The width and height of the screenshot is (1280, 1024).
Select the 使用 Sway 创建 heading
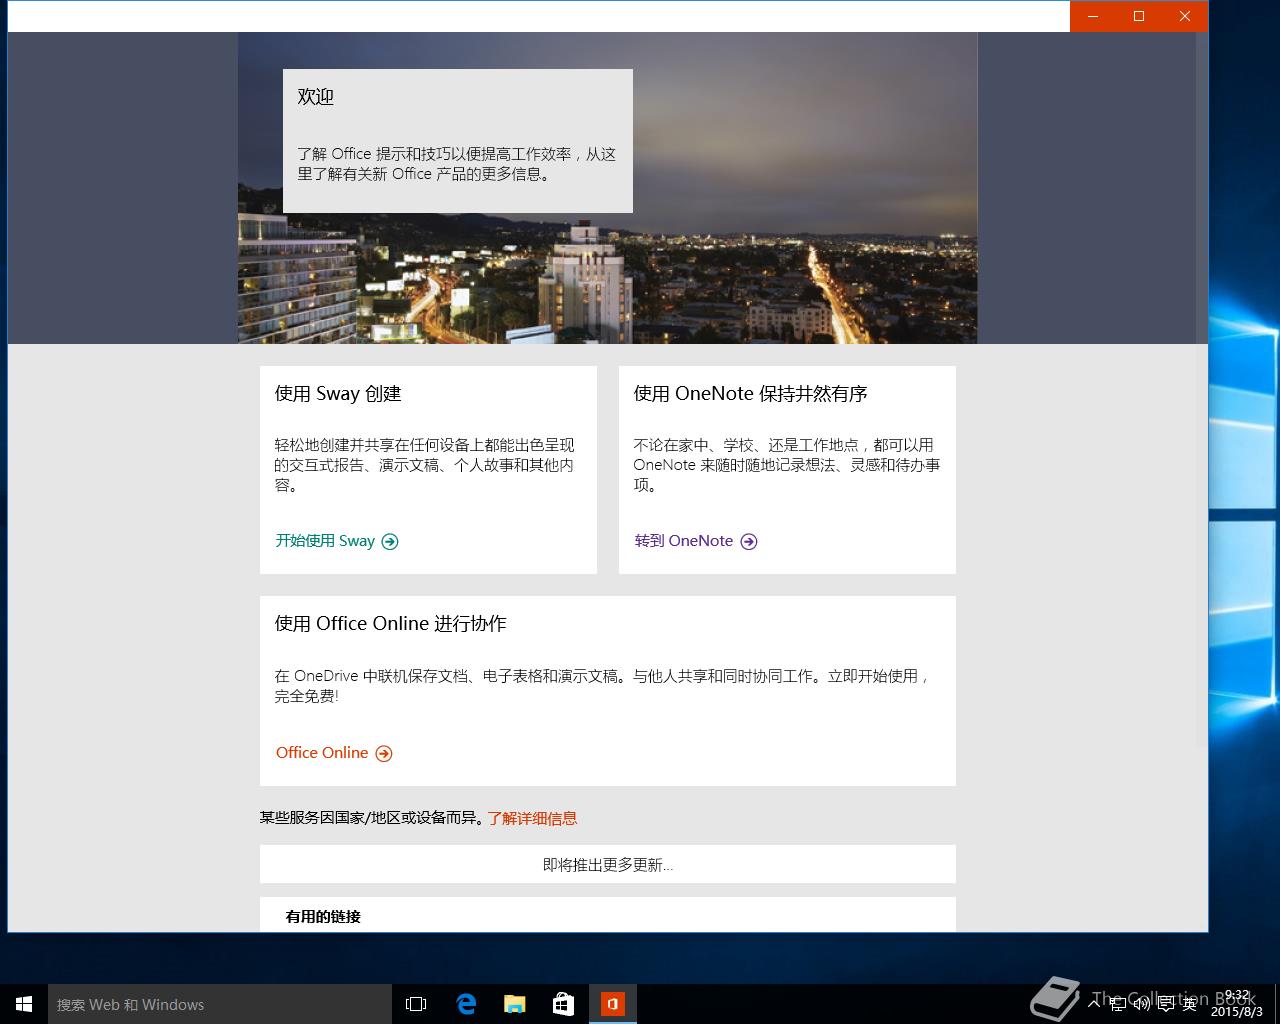[338, 394]
